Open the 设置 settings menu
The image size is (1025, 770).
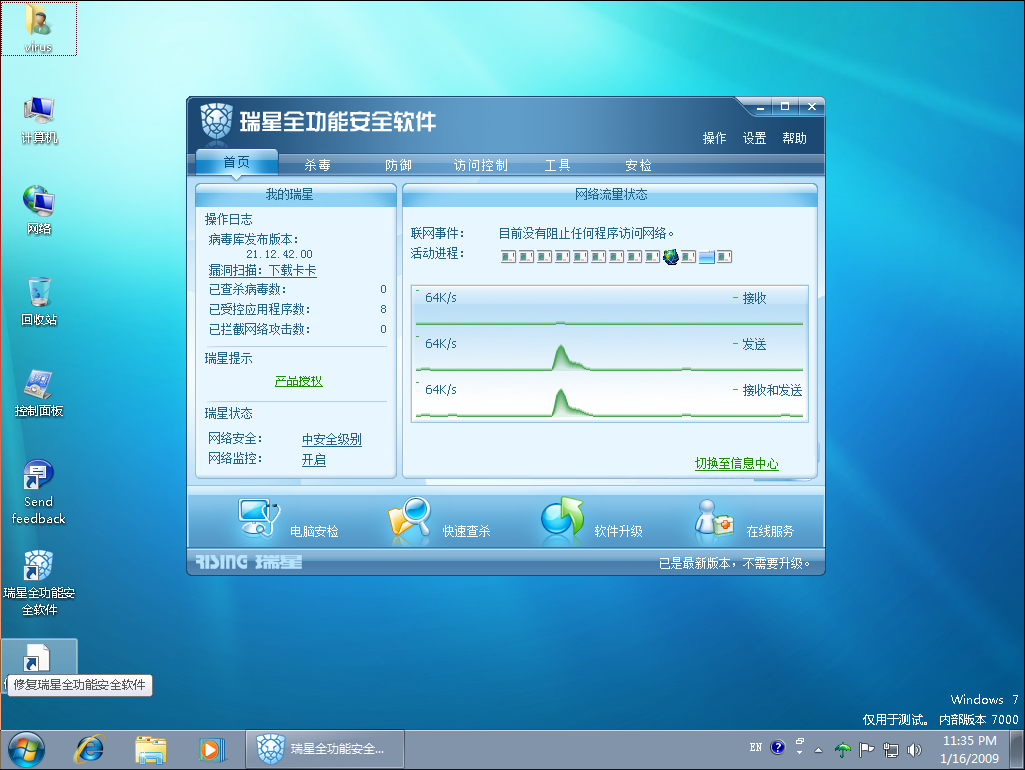[x=754, y=139]
